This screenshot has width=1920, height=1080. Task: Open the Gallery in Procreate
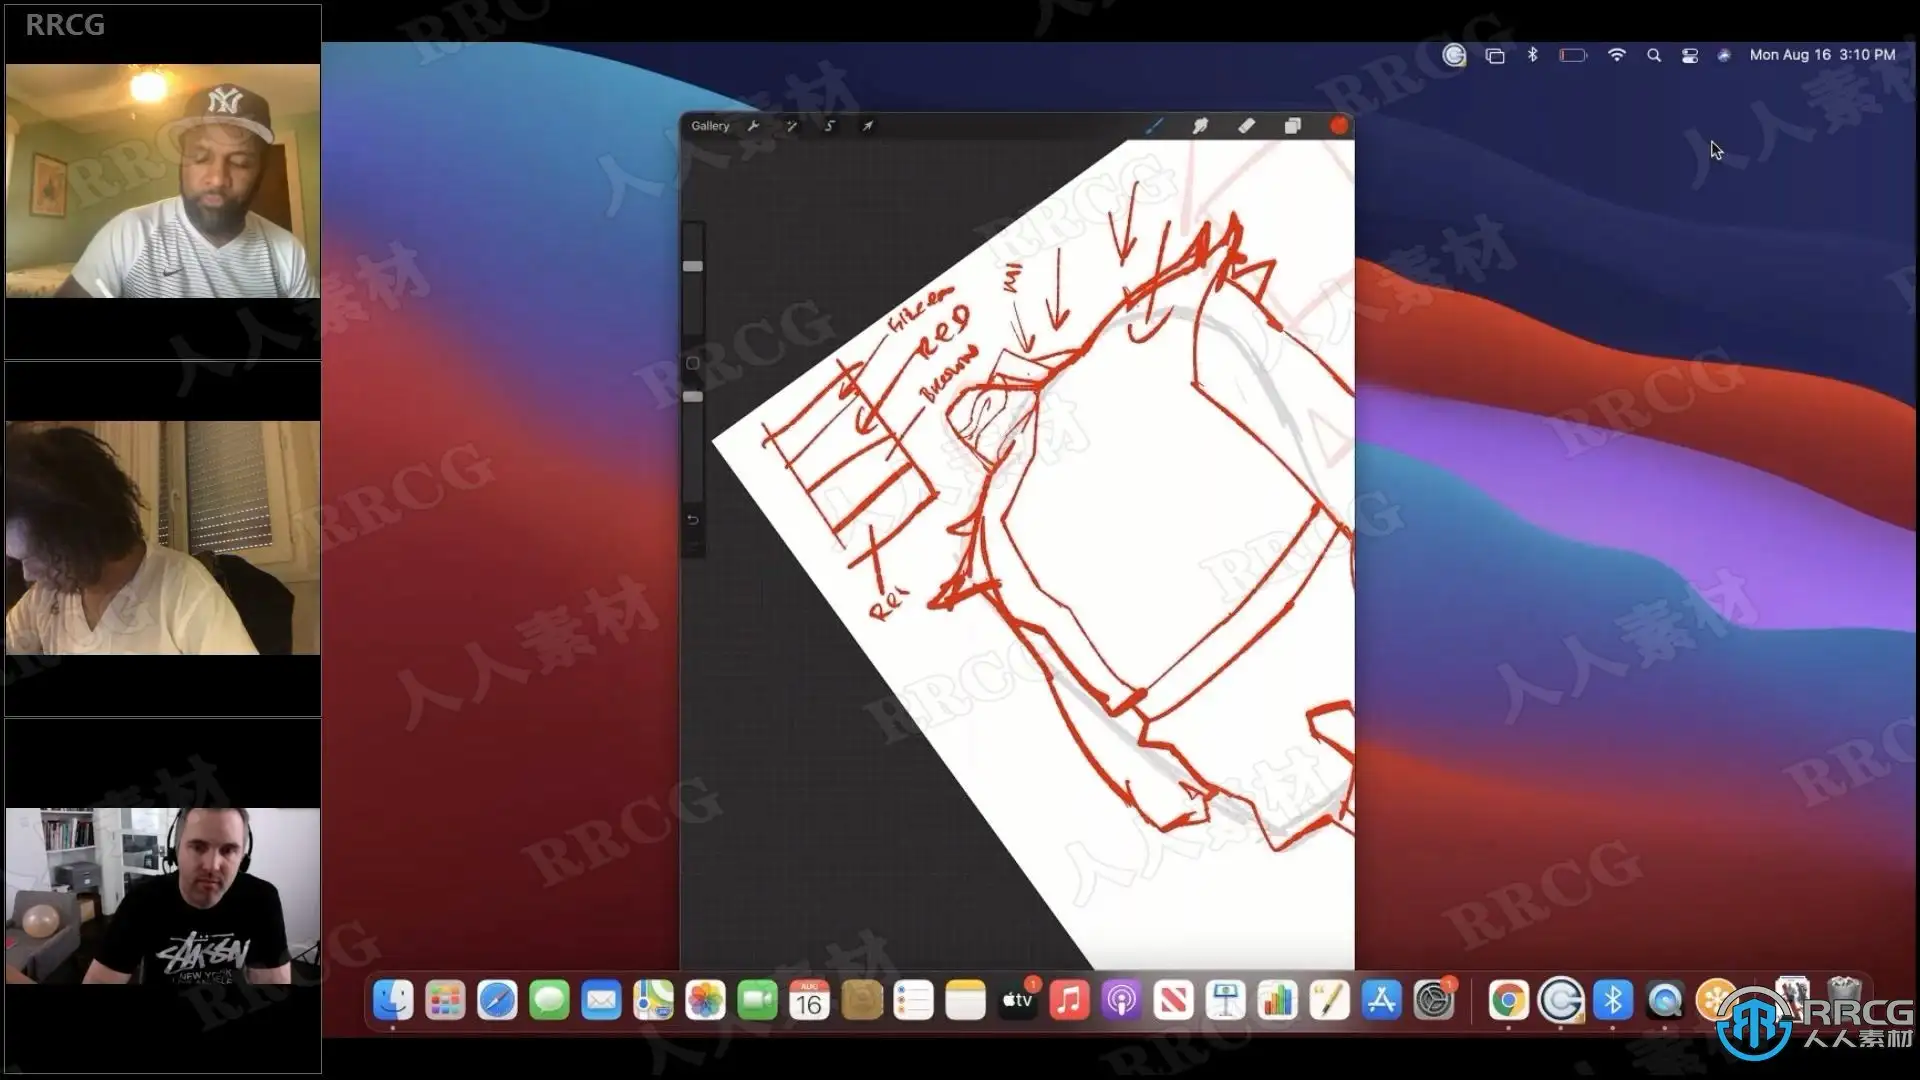(710, 126)
